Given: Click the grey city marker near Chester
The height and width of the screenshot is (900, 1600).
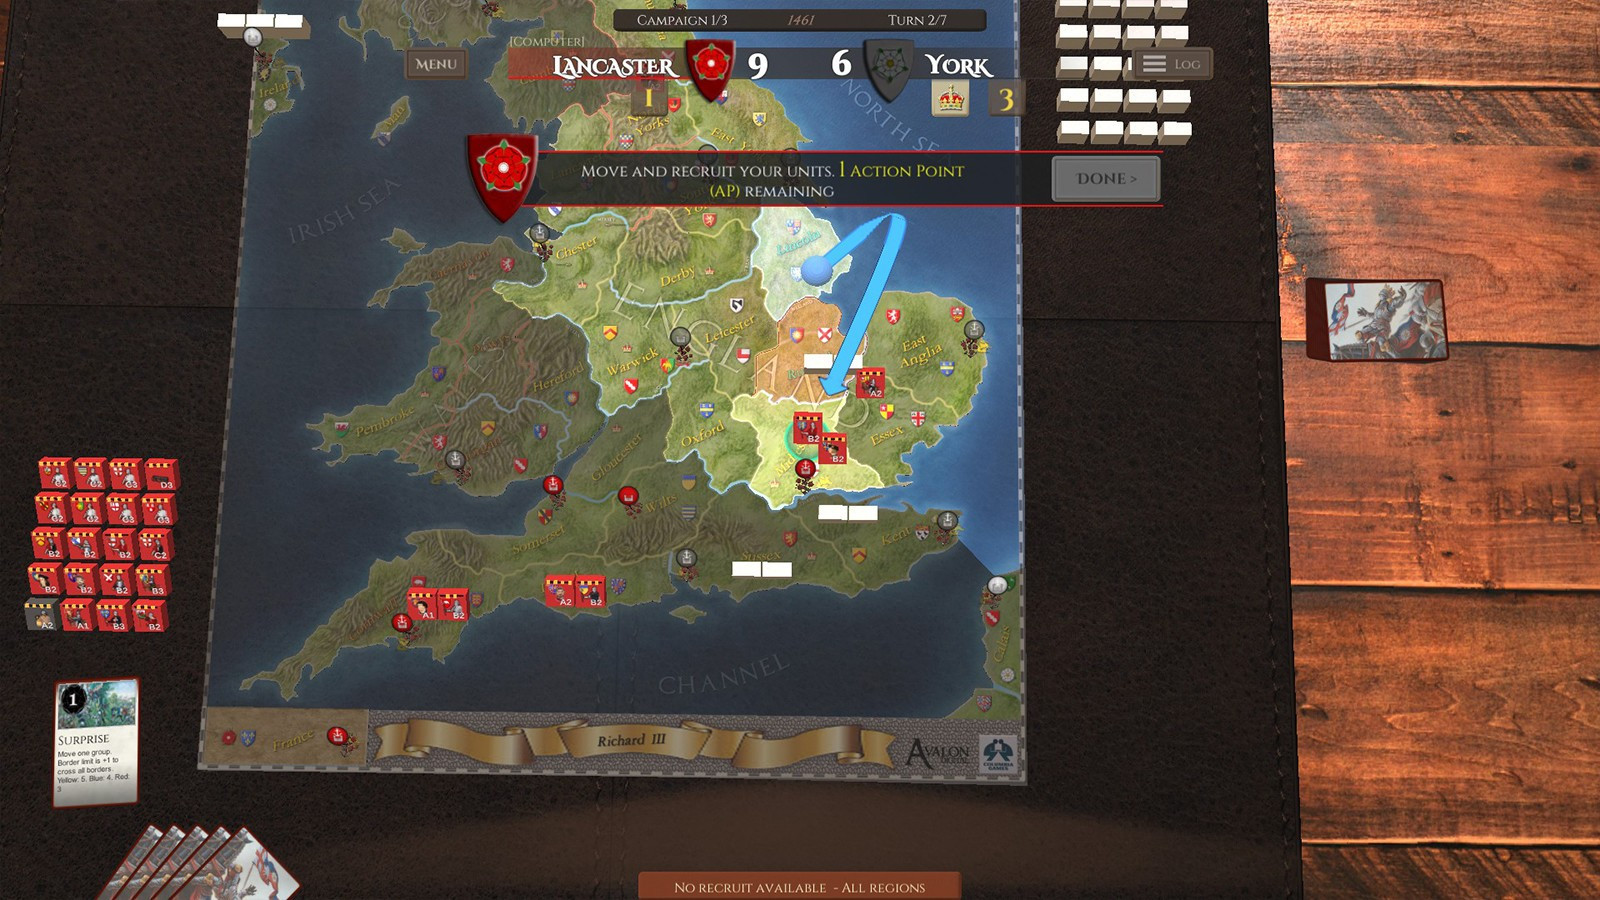Looking at the screenshot, I should click(x=540, y=234).
